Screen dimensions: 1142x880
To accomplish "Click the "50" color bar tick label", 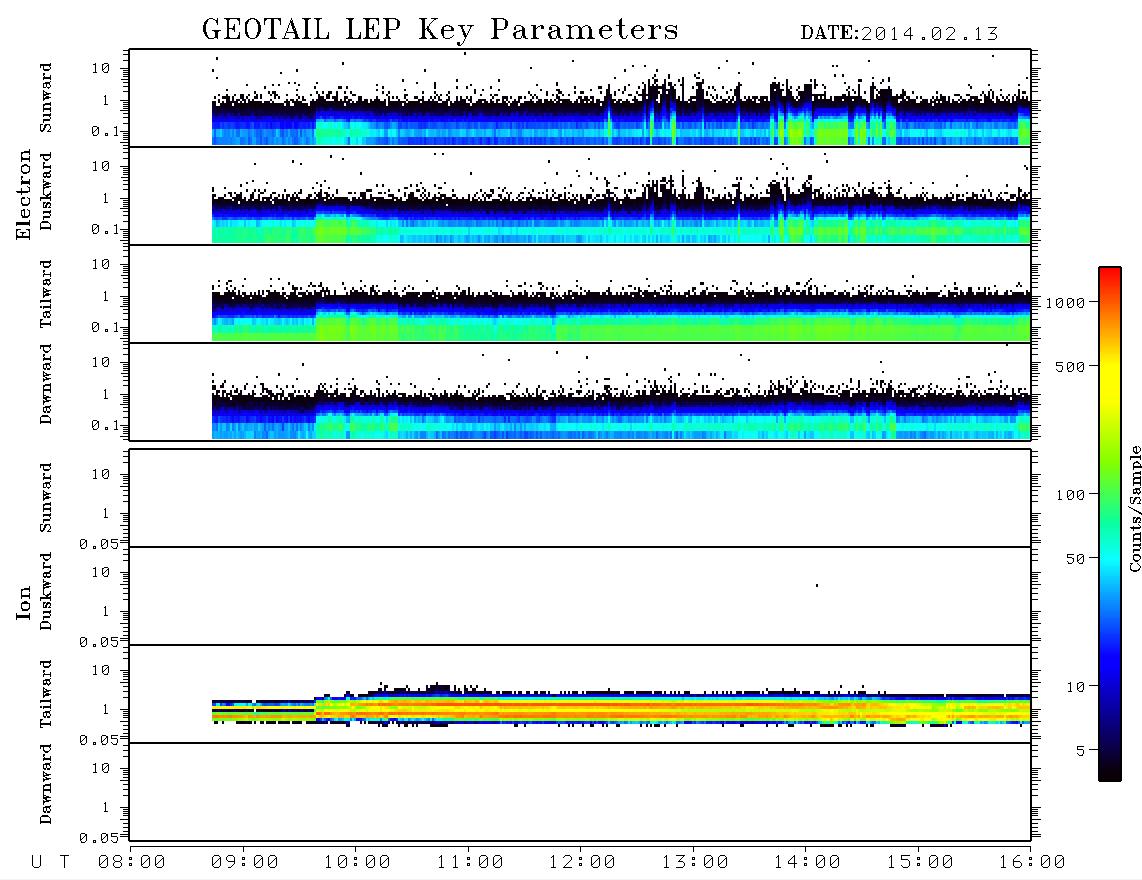I will (1076, 559).
